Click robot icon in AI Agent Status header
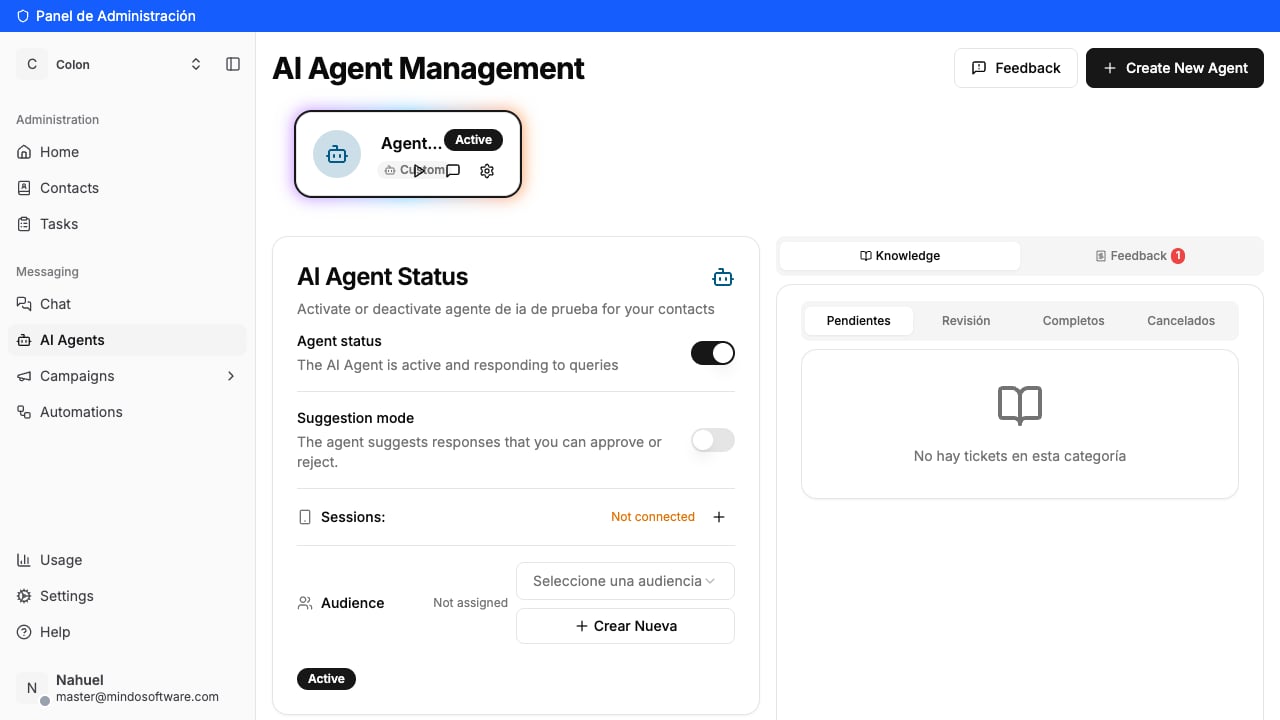Image resolution: width=1280 pixels, height=720 pixels. (723, 277)
